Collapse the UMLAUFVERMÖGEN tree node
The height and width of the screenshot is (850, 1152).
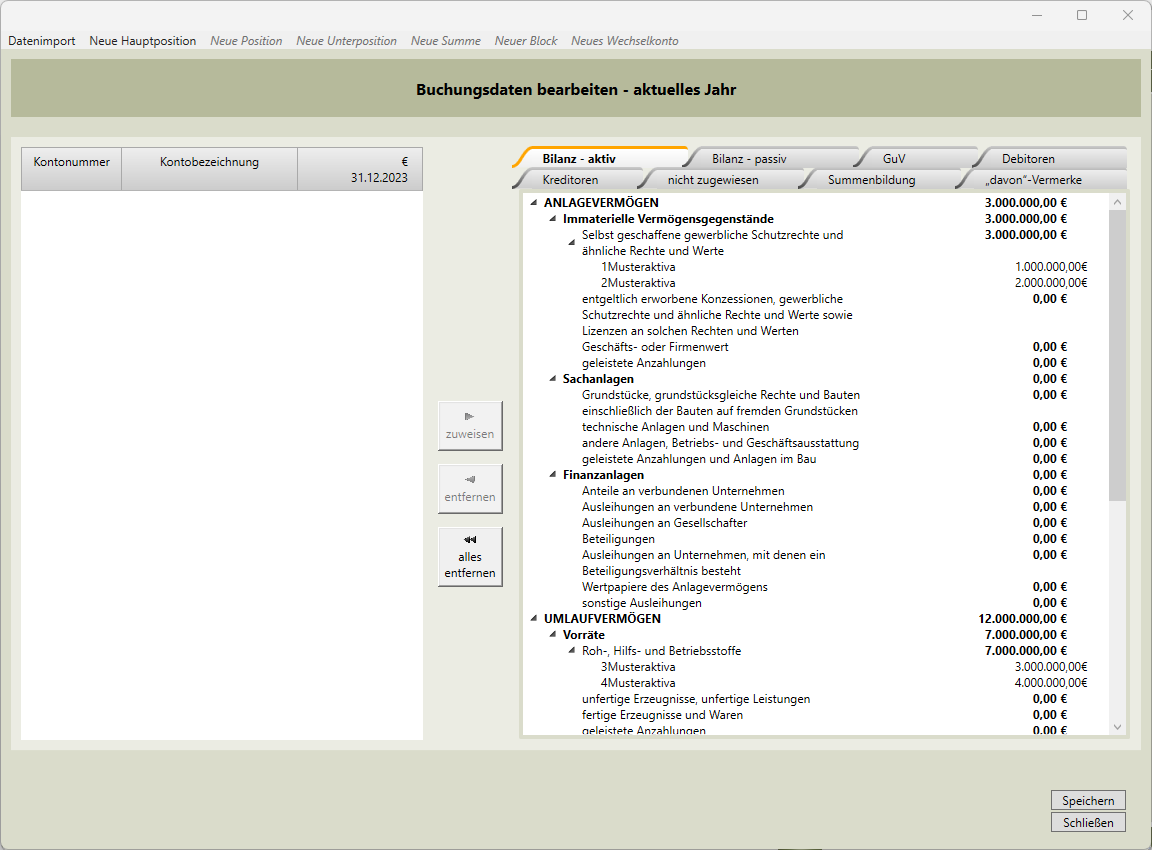pyautogui.click(x=533, y=619)
